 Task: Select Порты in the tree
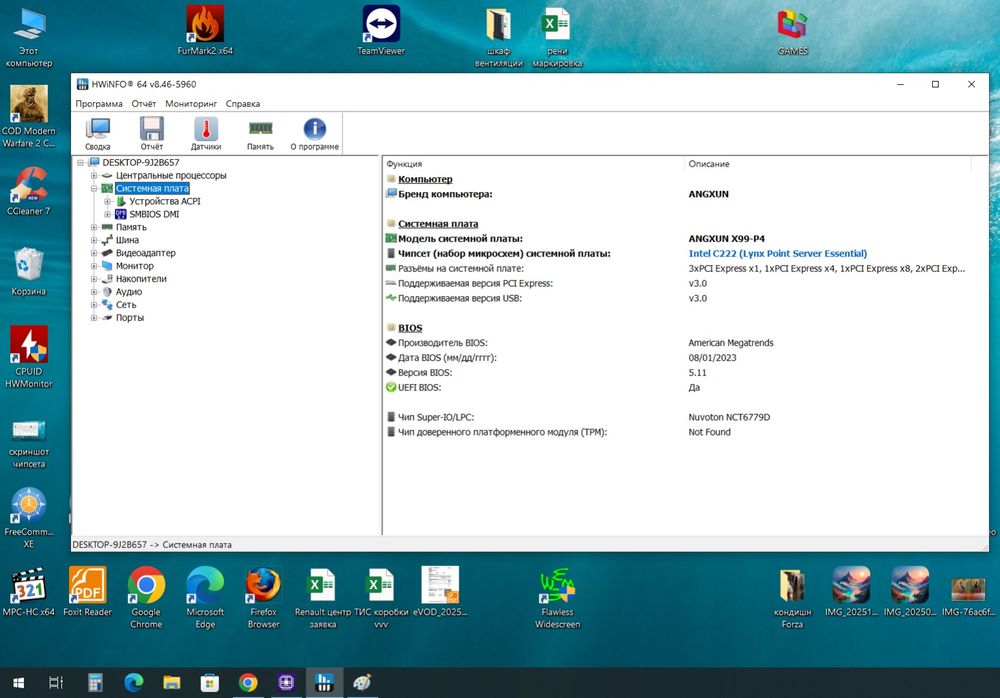tap(129, 318)
